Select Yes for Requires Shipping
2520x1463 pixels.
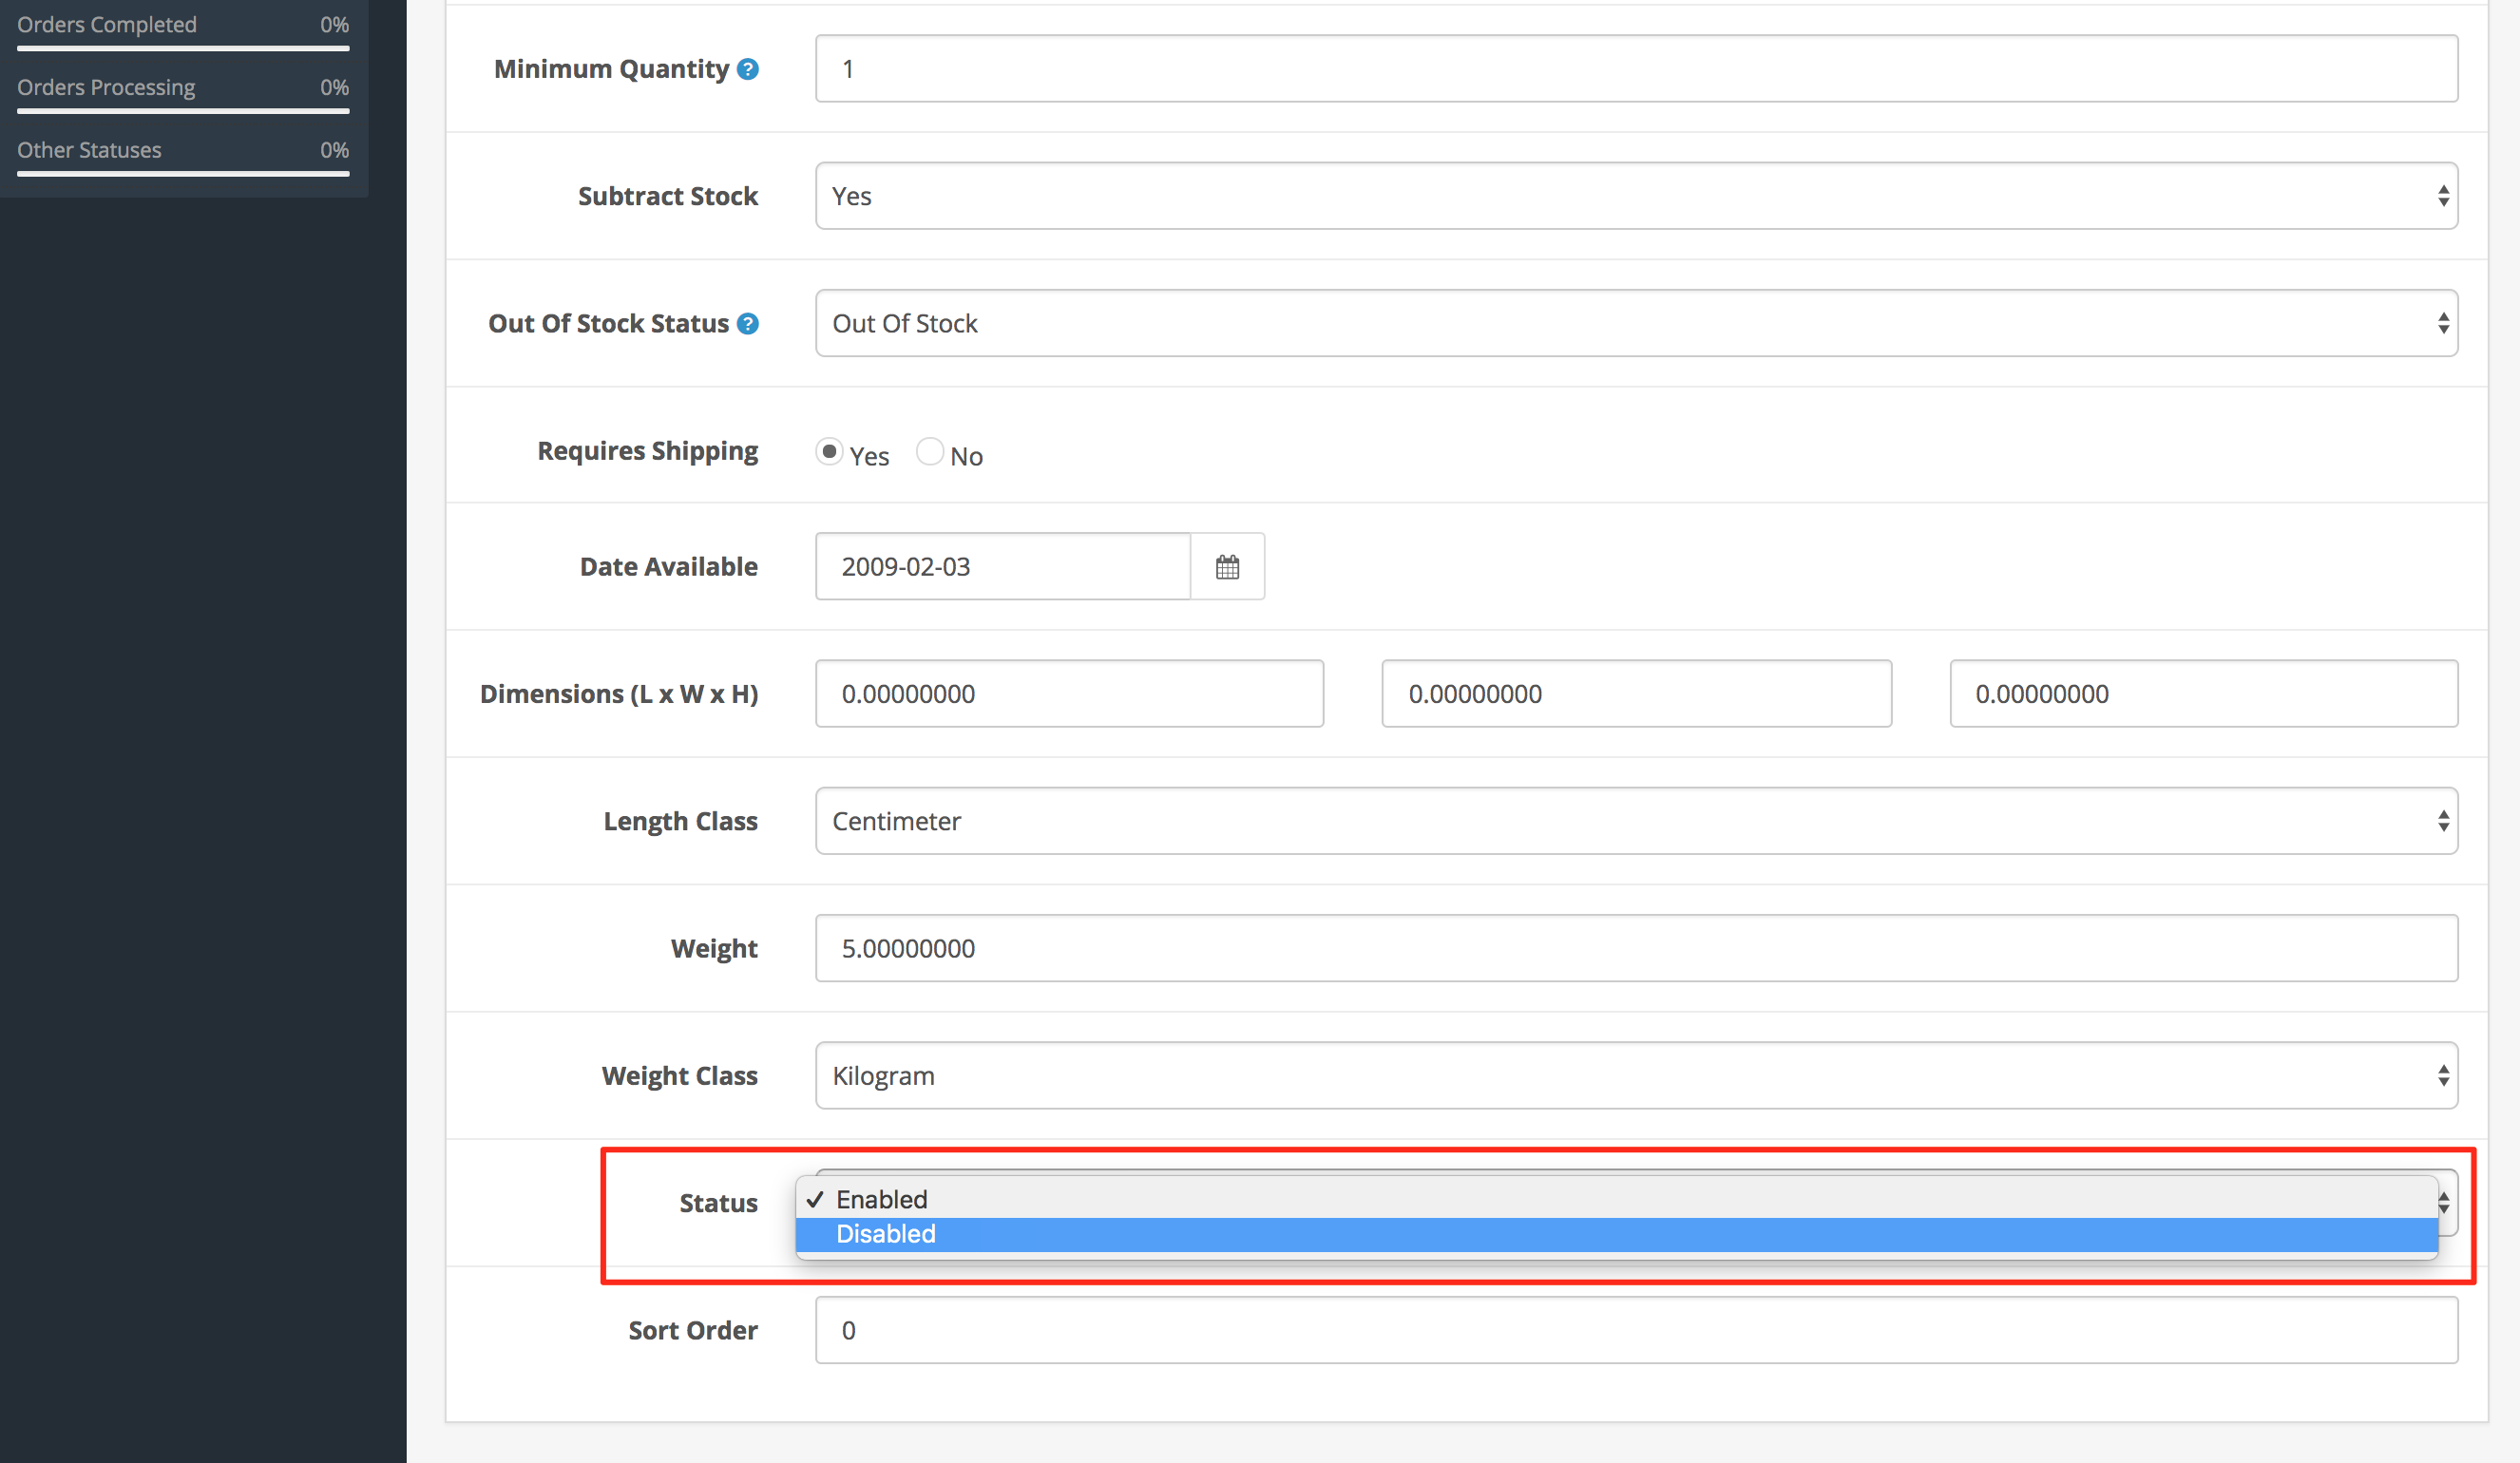[830, 451]
